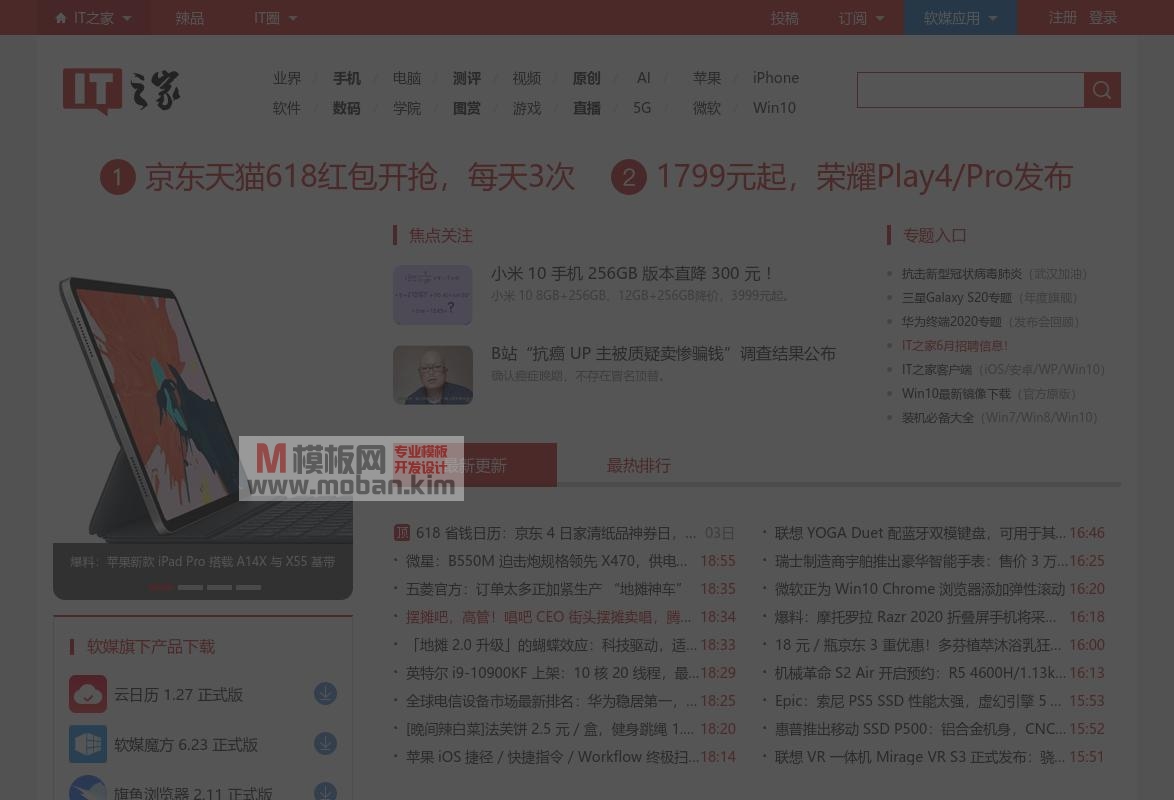Open 辣品 in top bar
This screenshot has width=1174, height=800.
pyautogui.click(x=189, y=18)
